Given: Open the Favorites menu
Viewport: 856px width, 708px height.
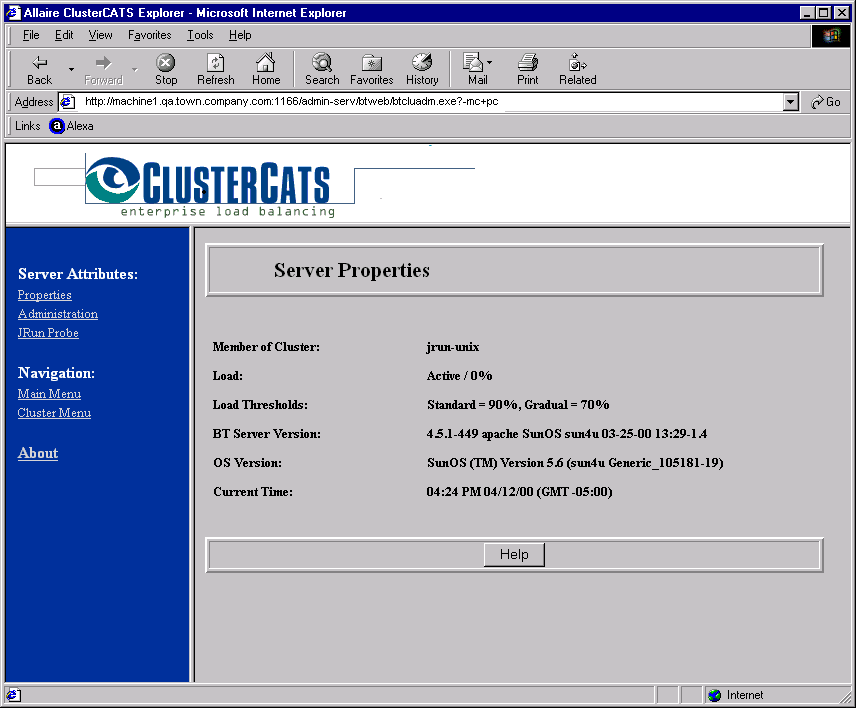Looking at the screenshot, I should tap(150, 35).
